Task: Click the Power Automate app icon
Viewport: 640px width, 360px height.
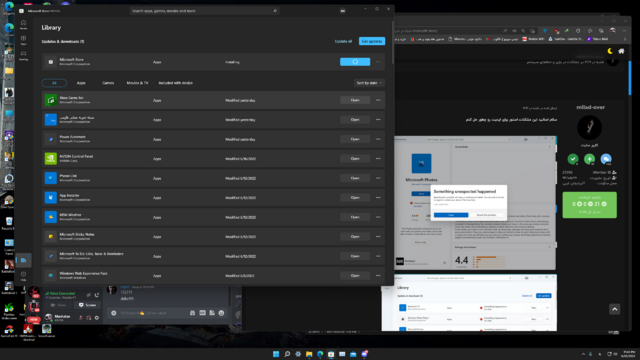Action: 51,139
